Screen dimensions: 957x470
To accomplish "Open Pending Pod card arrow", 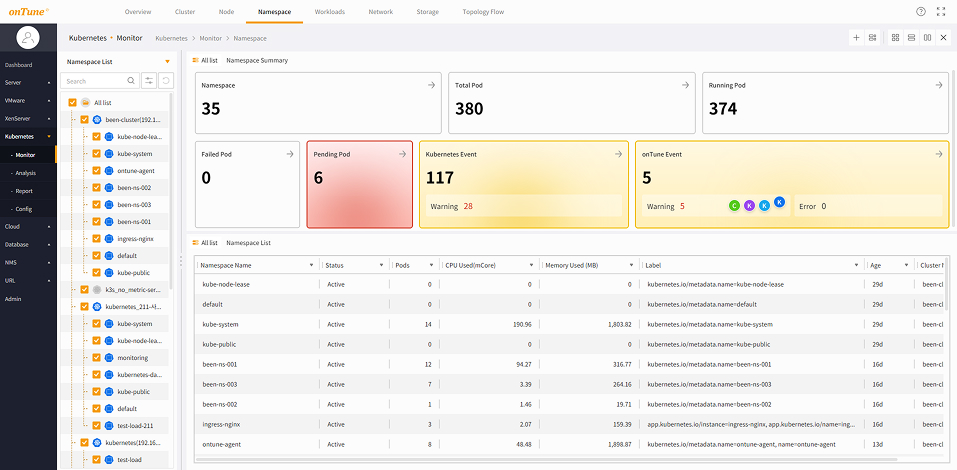I will [x=403, y=154].
